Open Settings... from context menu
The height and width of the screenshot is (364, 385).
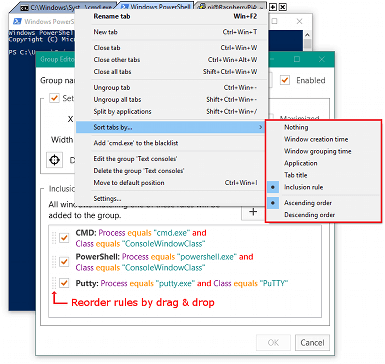[x=171, y=199]
